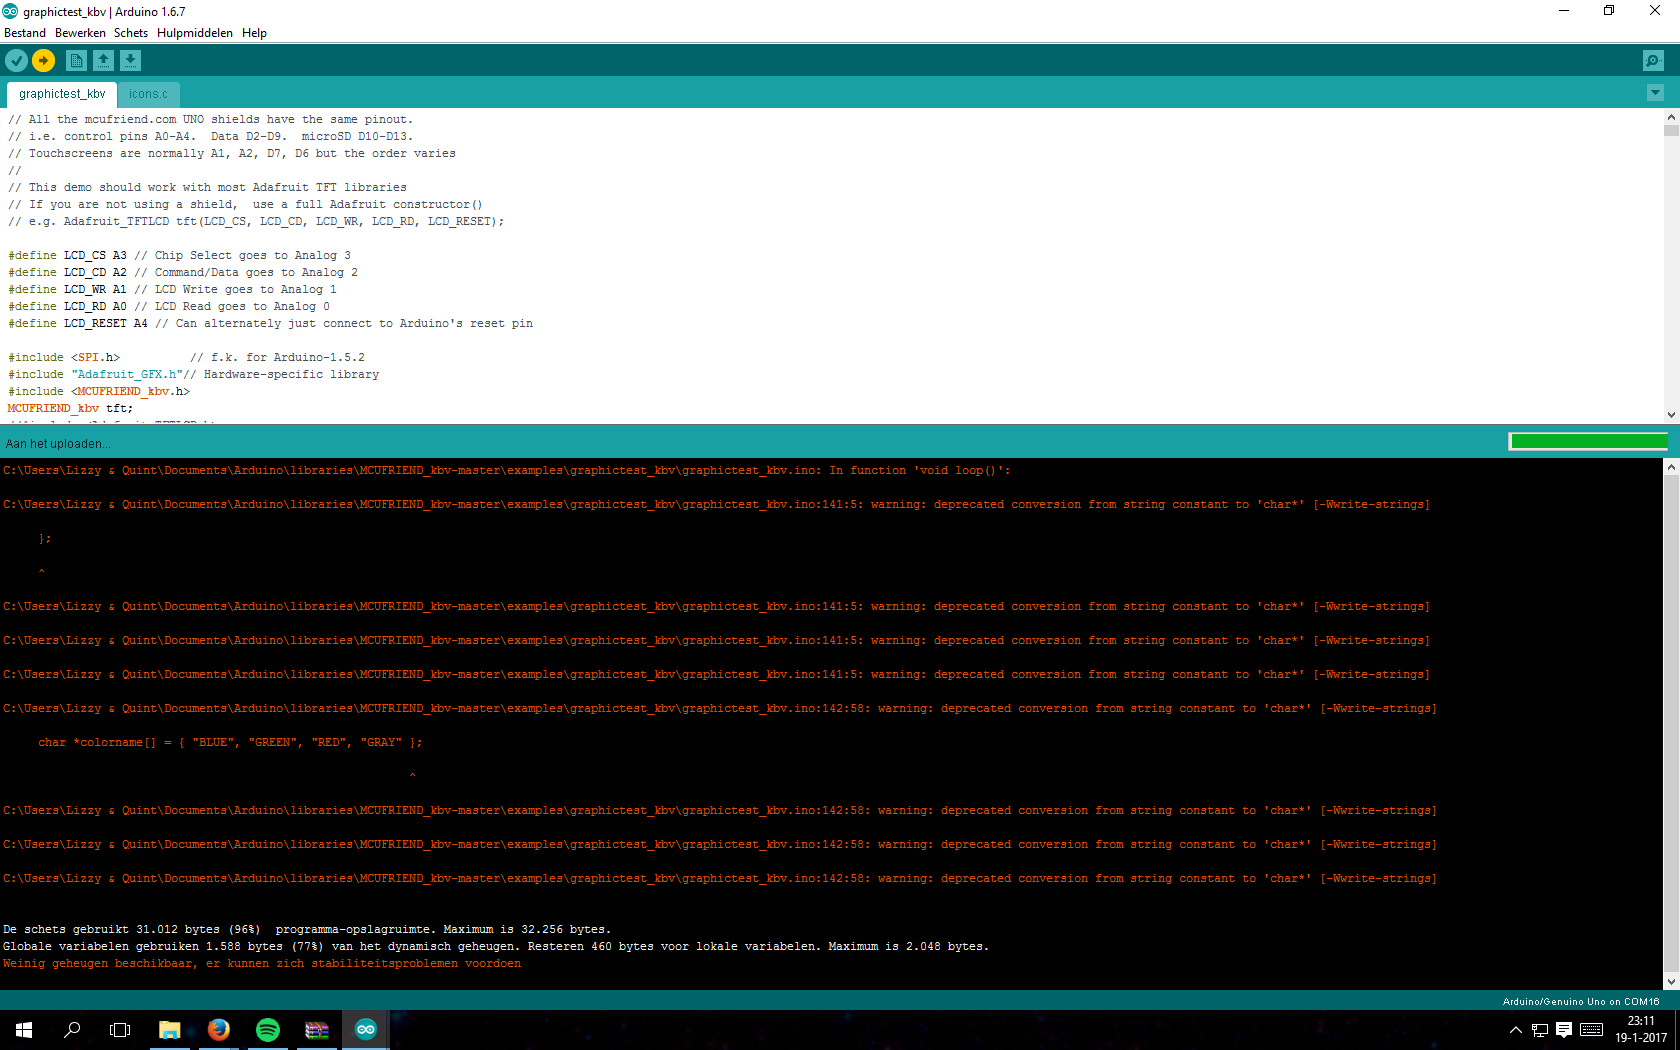Show hidden system tray icons chevron
The image size is (1680, 1050).
click(x=1516, y=1030)
